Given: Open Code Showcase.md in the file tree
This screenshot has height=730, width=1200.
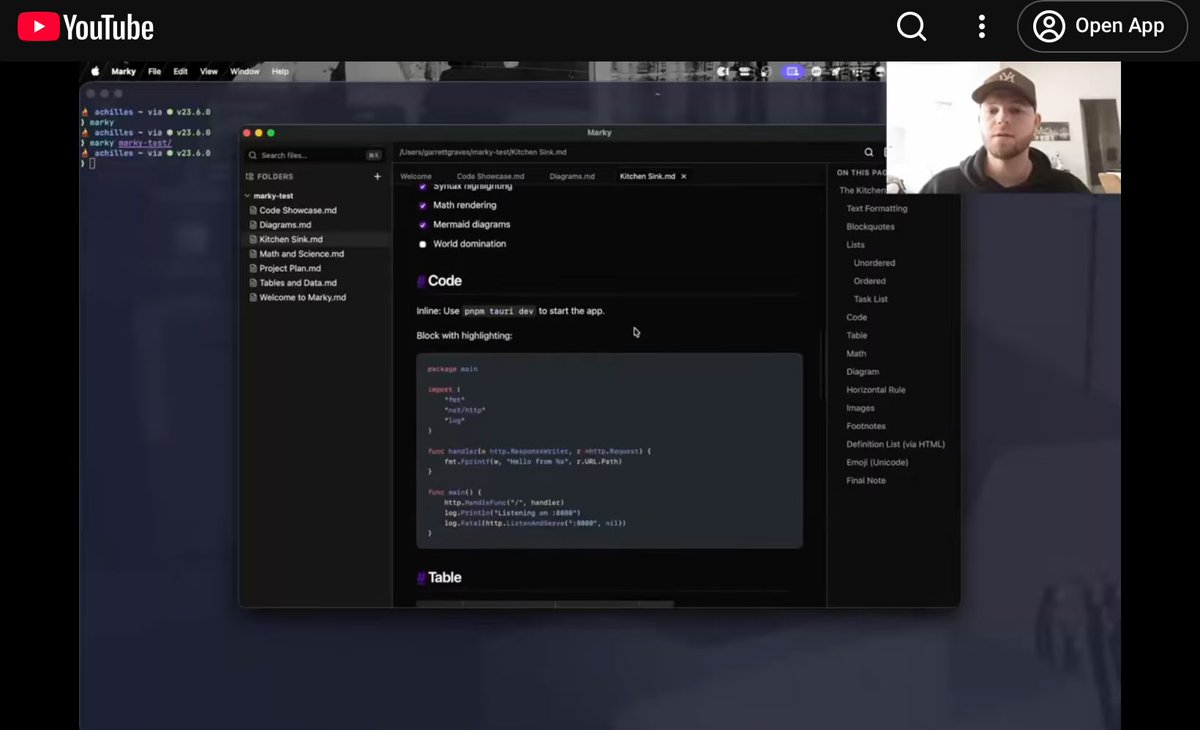Looking at the screenshot, I should point(298,211).
